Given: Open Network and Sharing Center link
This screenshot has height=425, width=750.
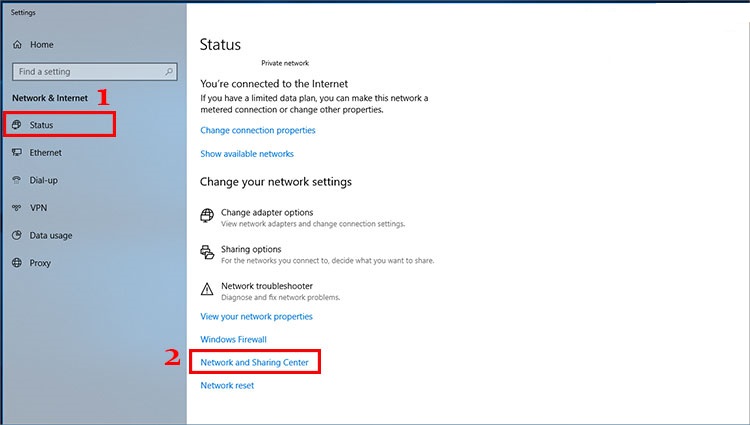Looking at the screenshot, I should pos(254,362).
